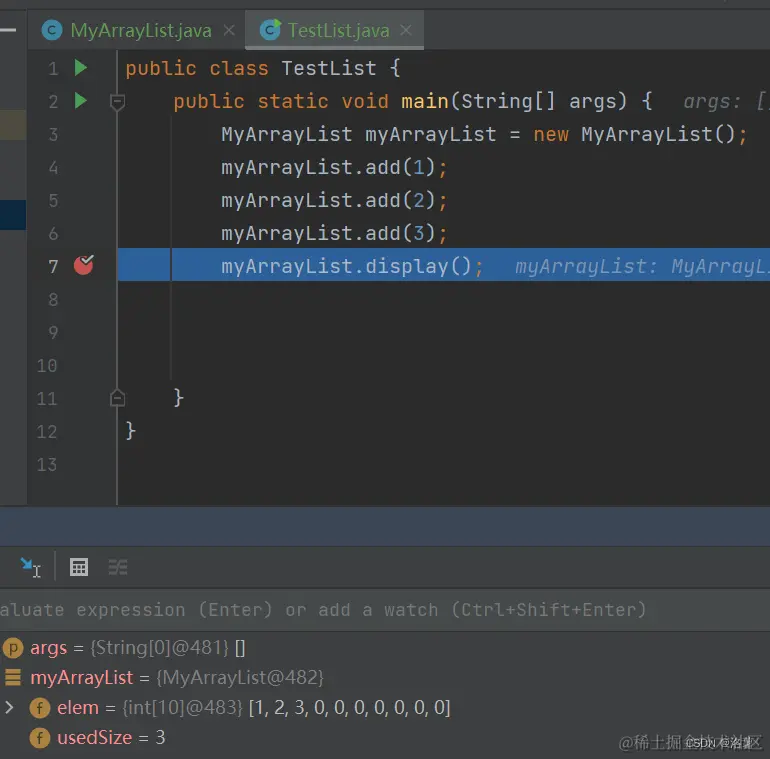
Task: Click the myArrayList.add(1) statement
Action: click(334, 167)
